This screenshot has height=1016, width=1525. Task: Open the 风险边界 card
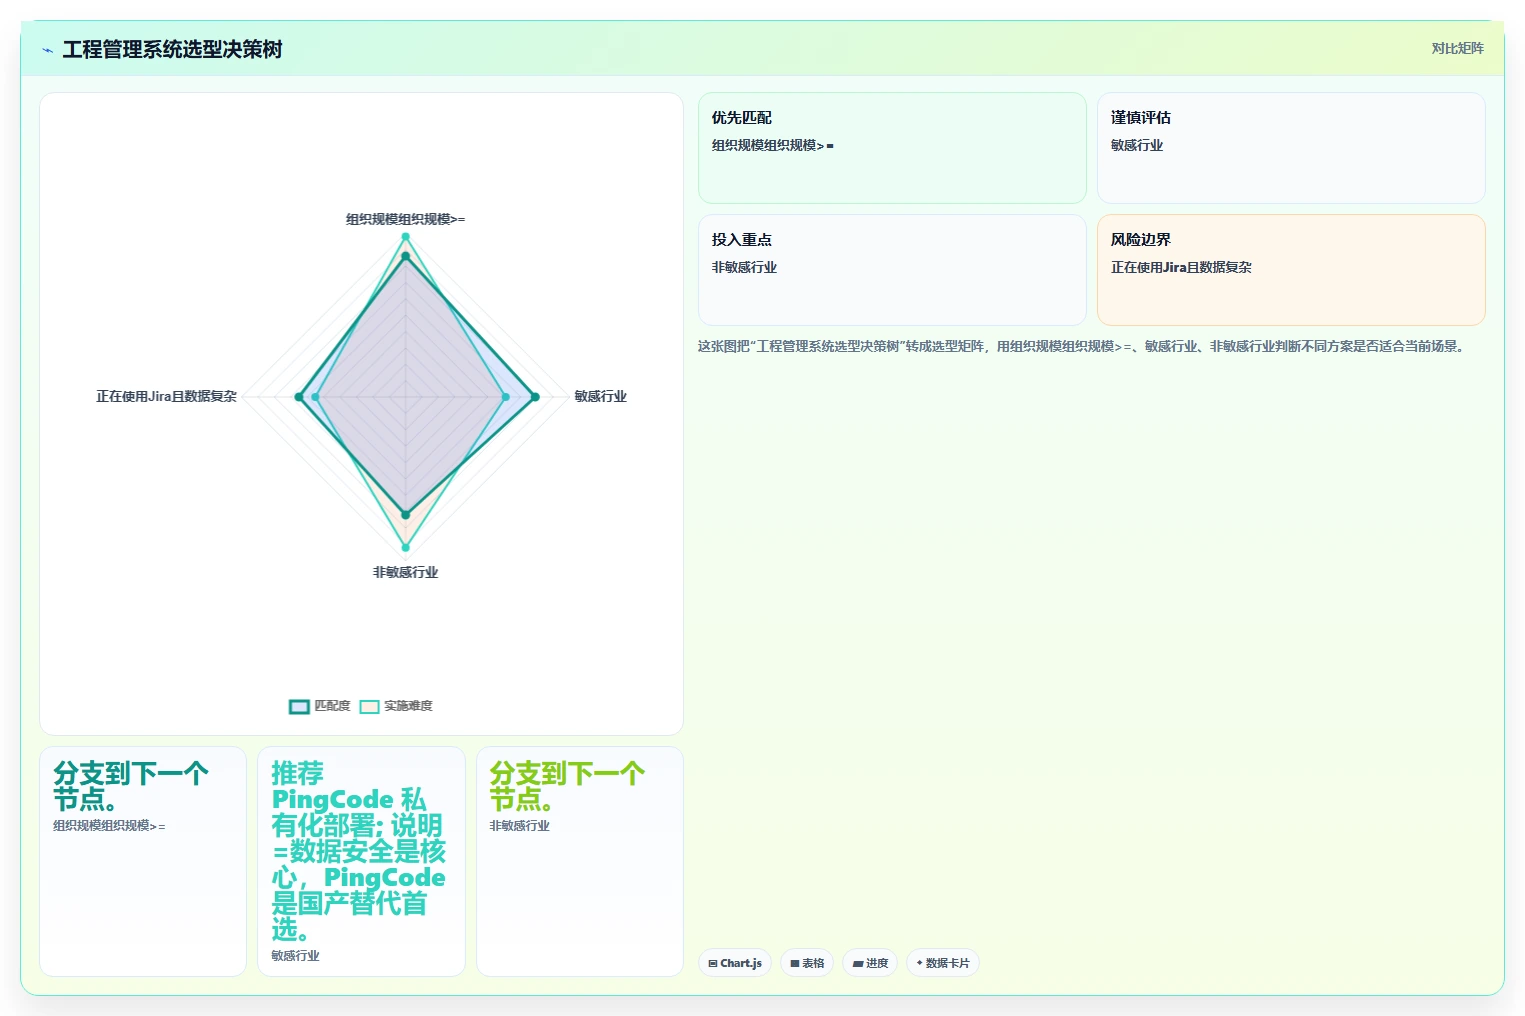tap(1291, 270)
